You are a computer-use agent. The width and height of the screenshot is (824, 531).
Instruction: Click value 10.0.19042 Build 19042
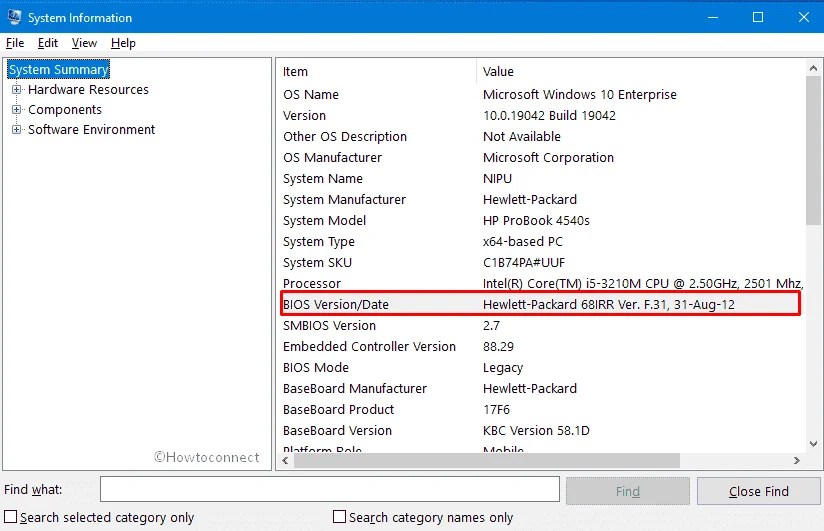point(549,116)
